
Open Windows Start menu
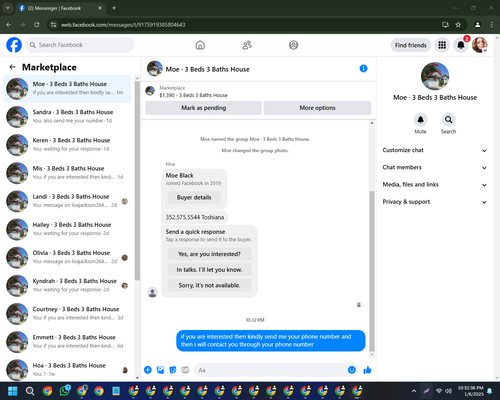coord(13,391)
